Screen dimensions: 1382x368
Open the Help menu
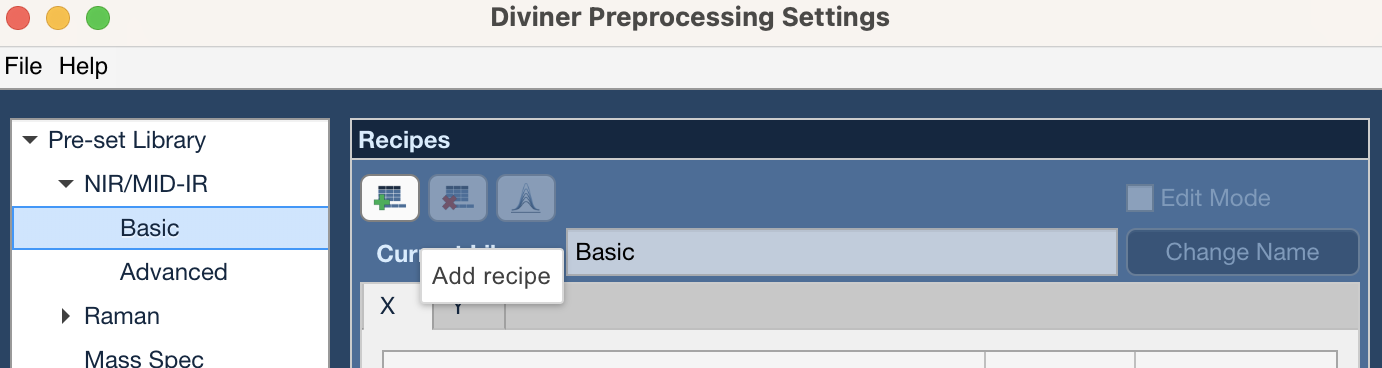(83, 67)
